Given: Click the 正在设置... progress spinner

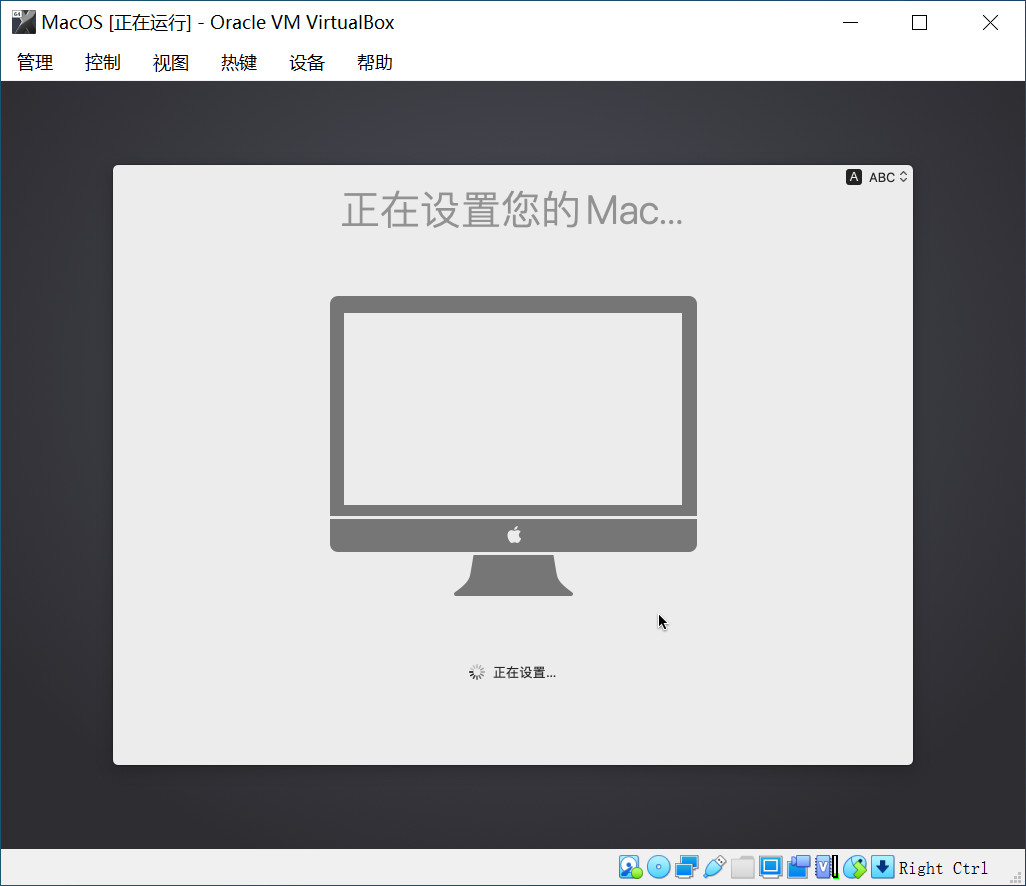Looking at the screenshot, I should [x=476, y=672].
